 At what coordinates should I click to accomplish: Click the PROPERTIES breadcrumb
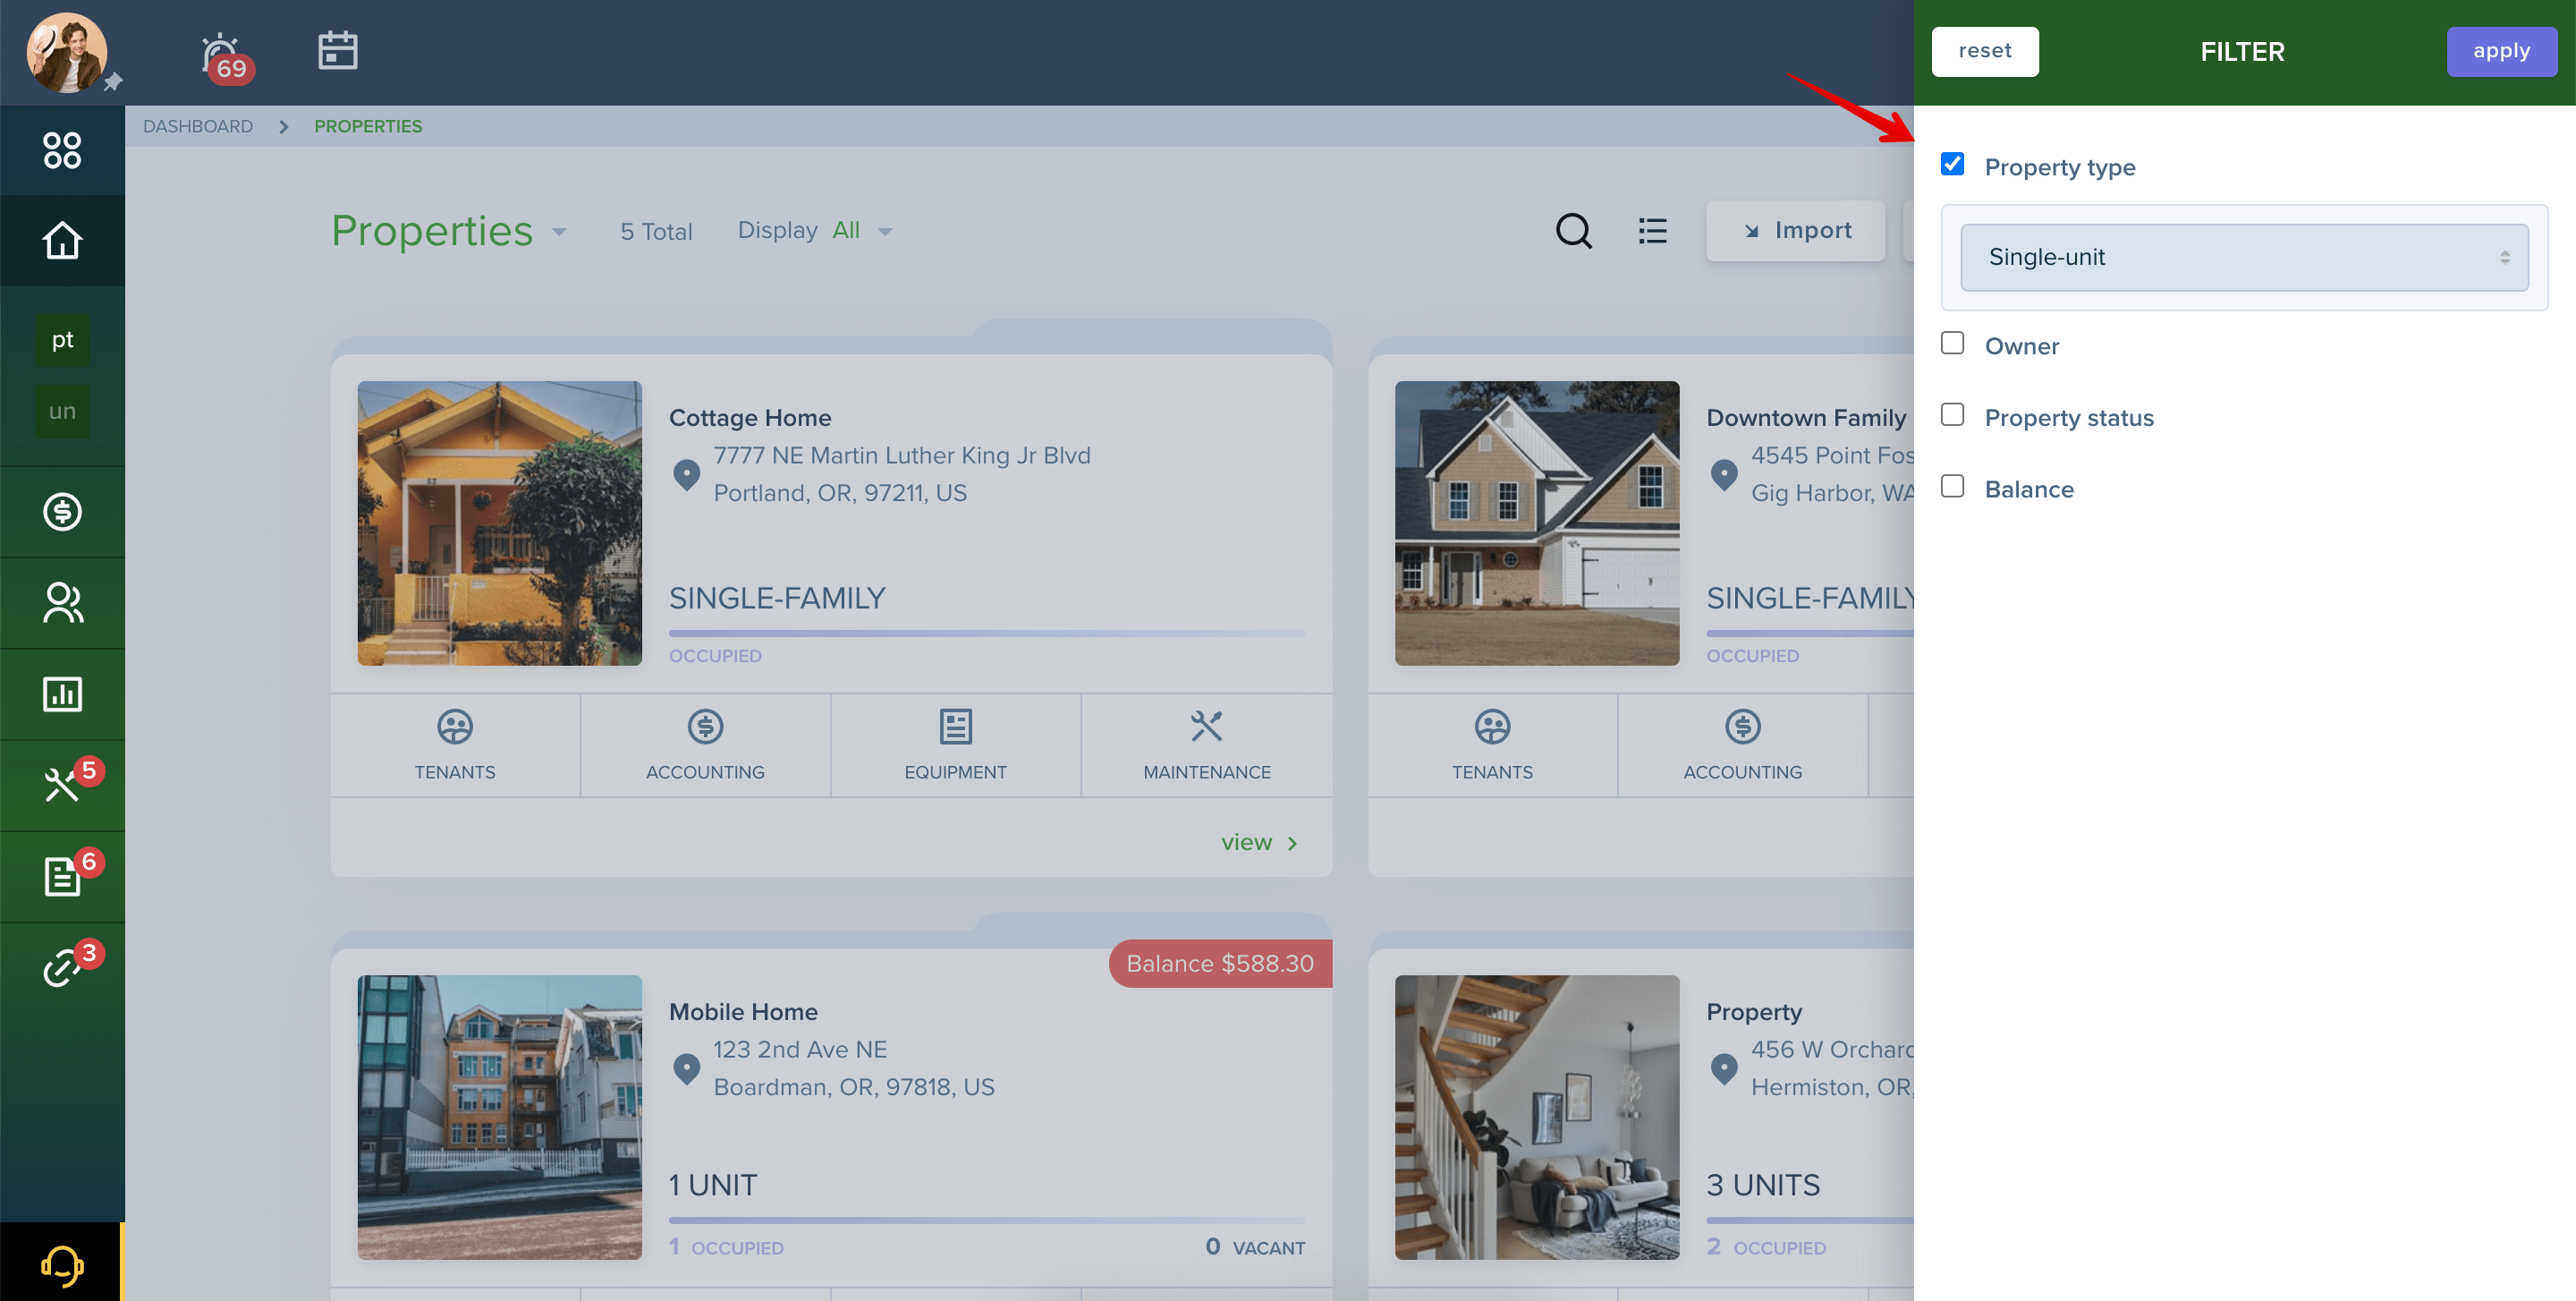368,126
